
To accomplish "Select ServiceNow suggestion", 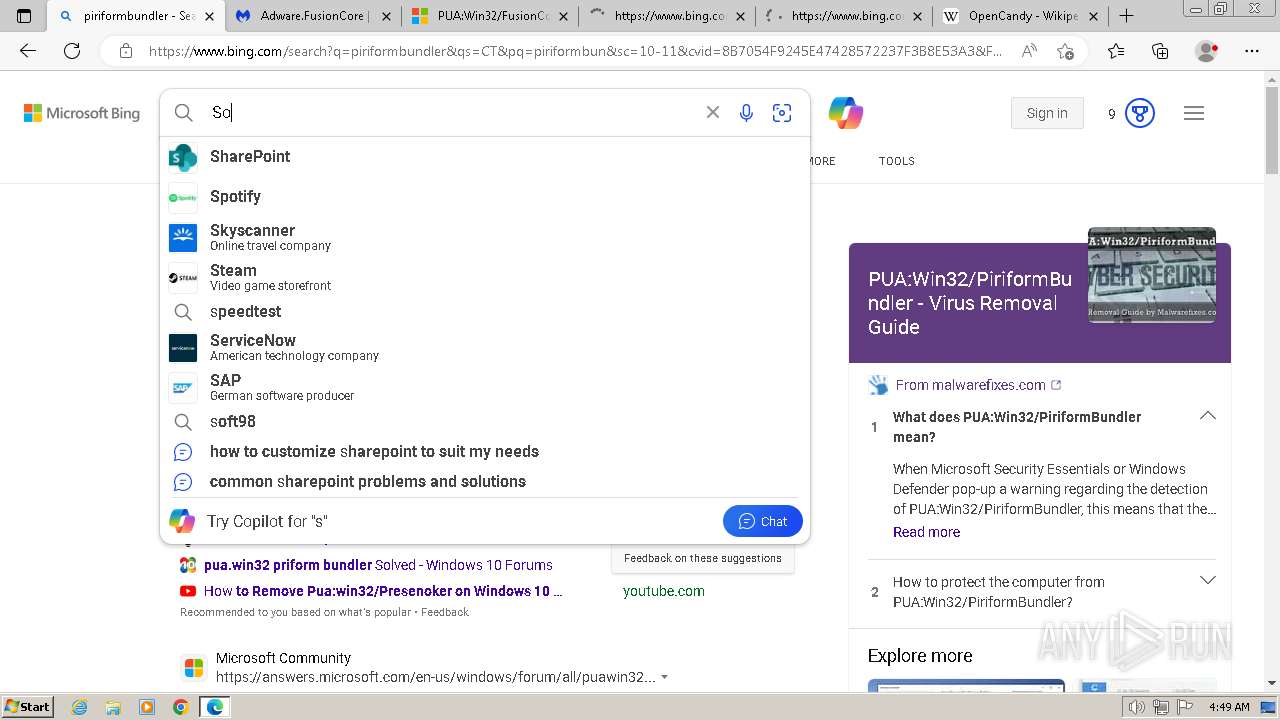I will click(x=485, y=347).
